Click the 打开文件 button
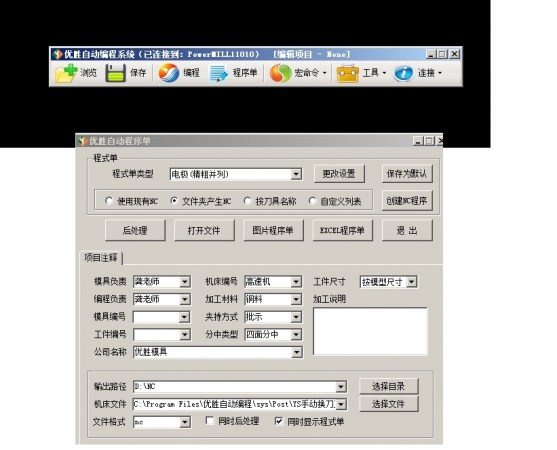This screenshot has width=557, height=450. coord(204,230)
